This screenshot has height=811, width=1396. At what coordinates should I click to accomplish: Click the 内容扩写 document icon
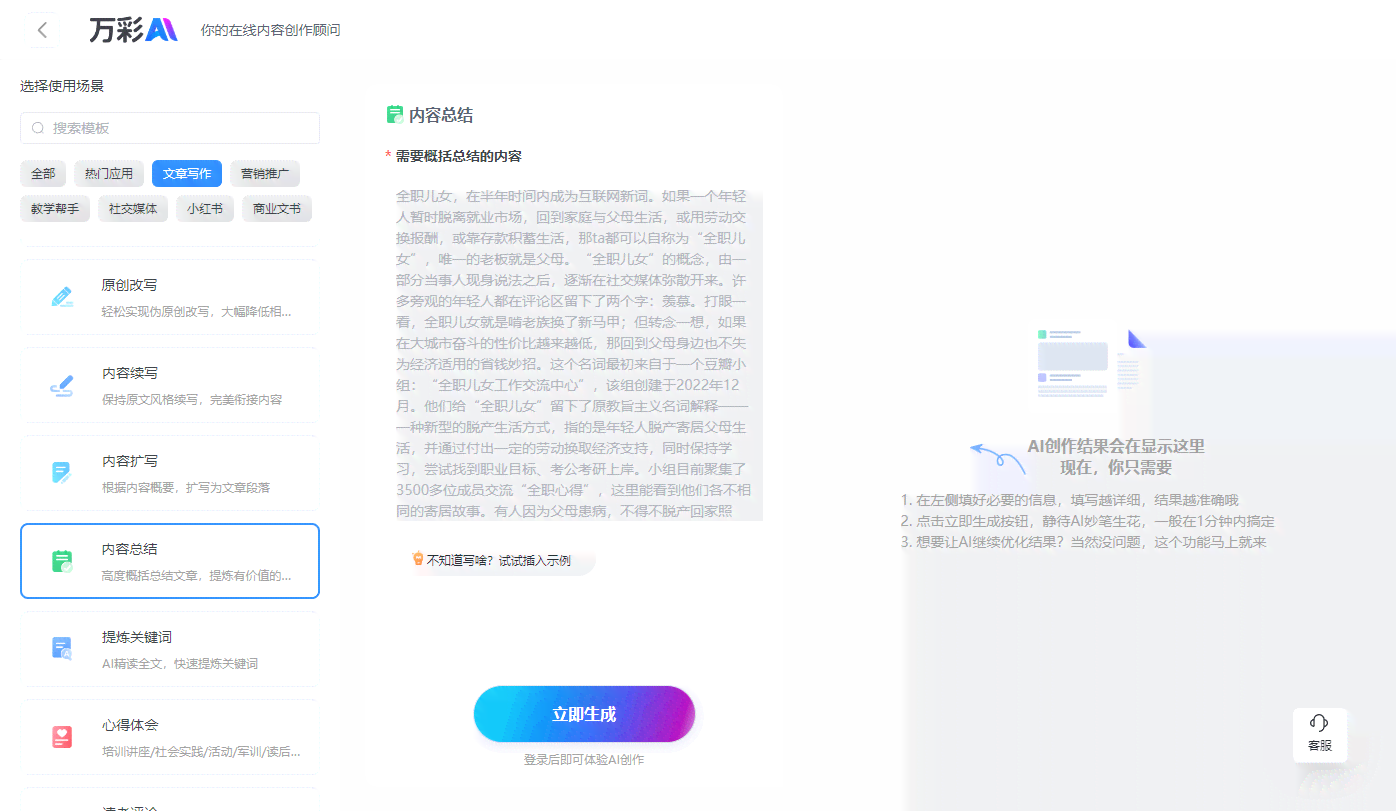62,473
